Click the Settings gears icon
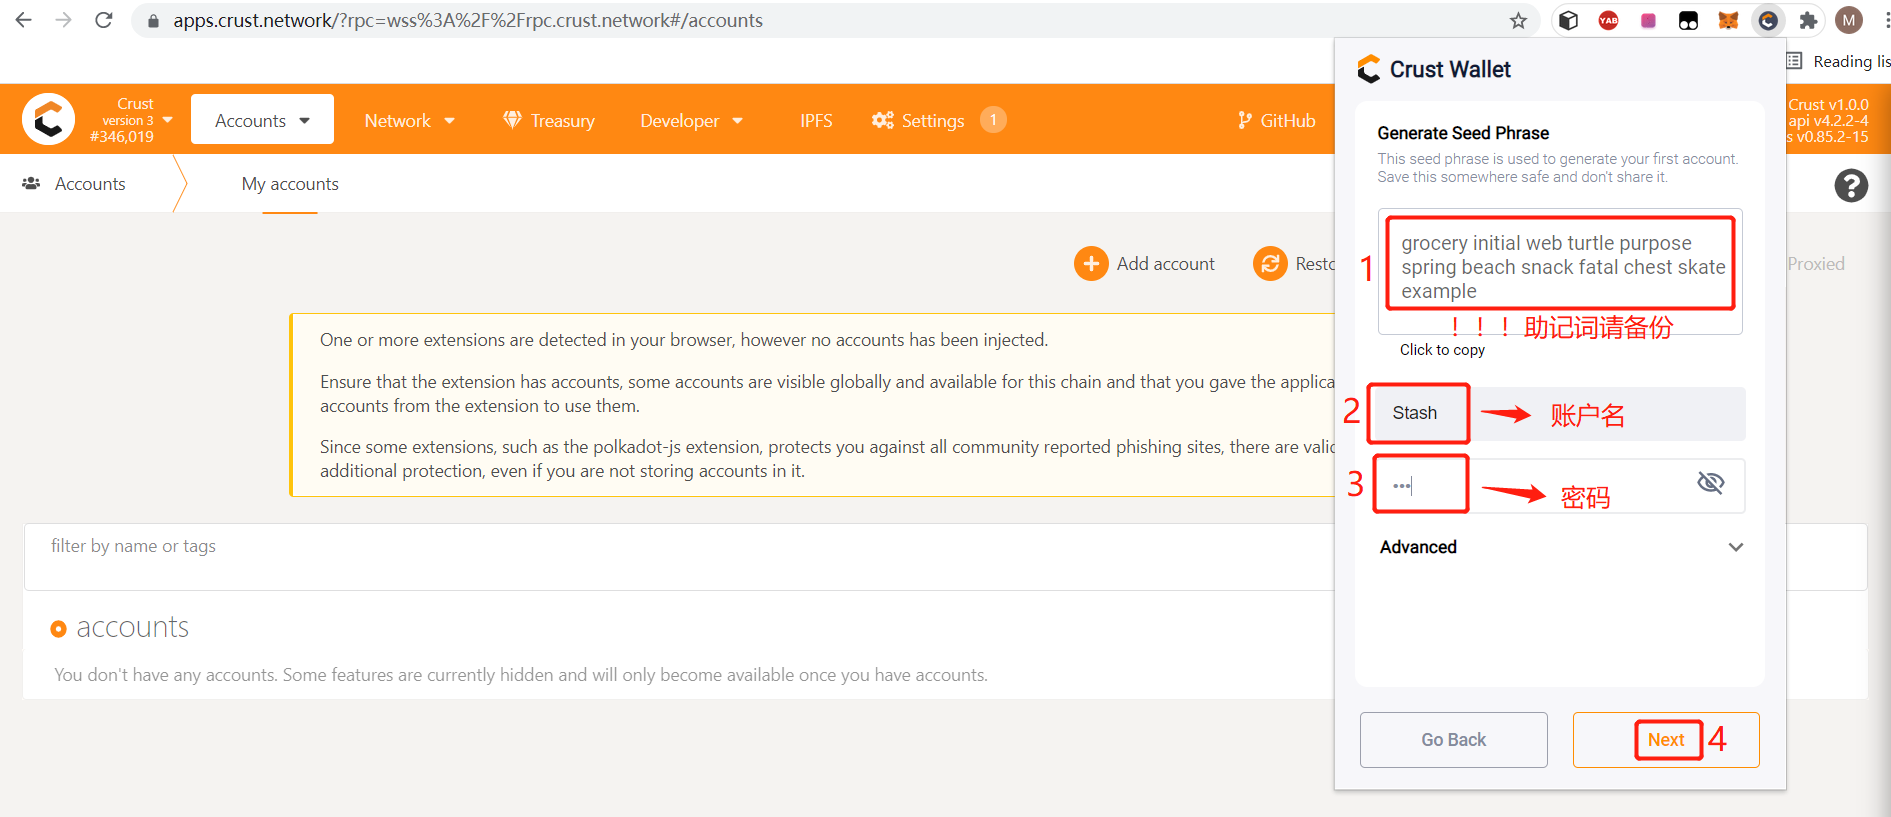 [x=882, y=120]
